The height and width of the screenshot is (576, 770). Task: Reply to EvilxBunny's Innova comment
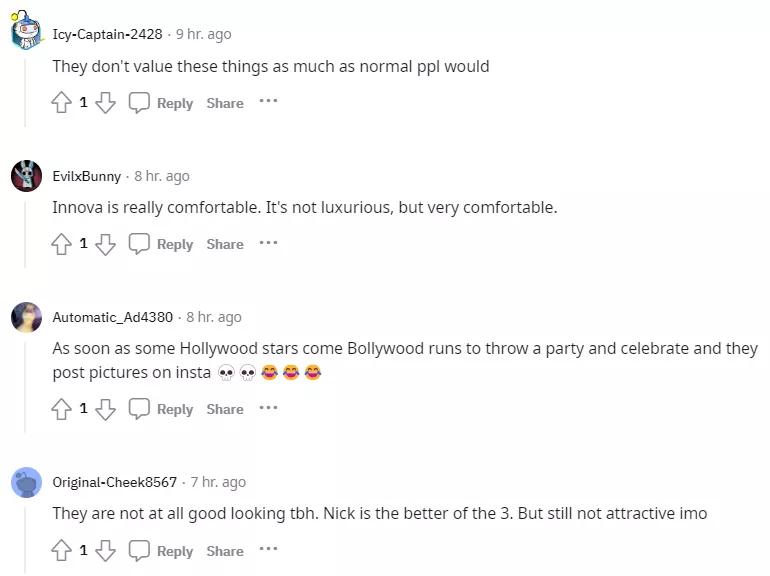162,244
